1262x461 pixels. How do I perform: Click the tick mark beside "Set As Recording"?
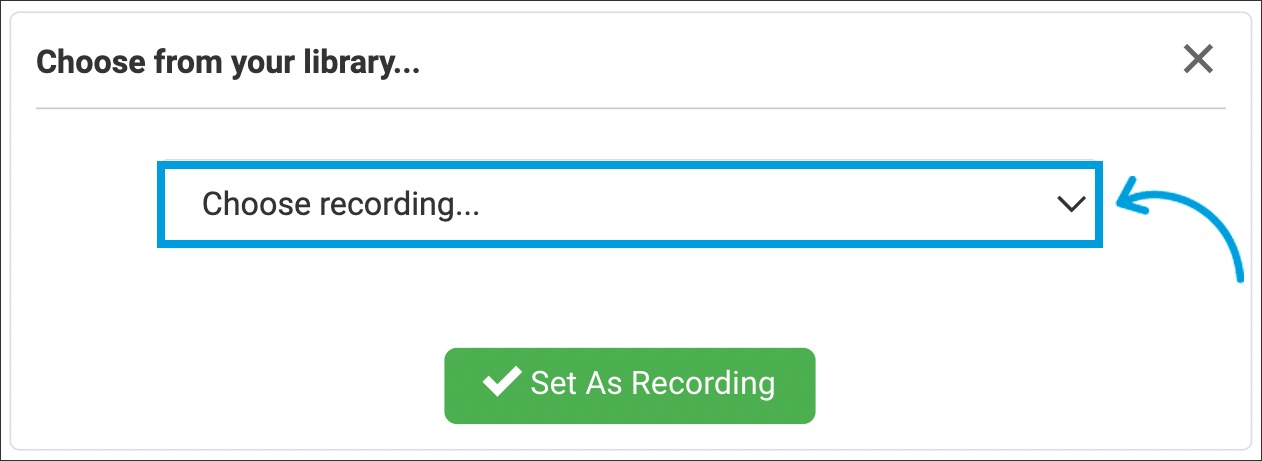(x=500, y=383)
